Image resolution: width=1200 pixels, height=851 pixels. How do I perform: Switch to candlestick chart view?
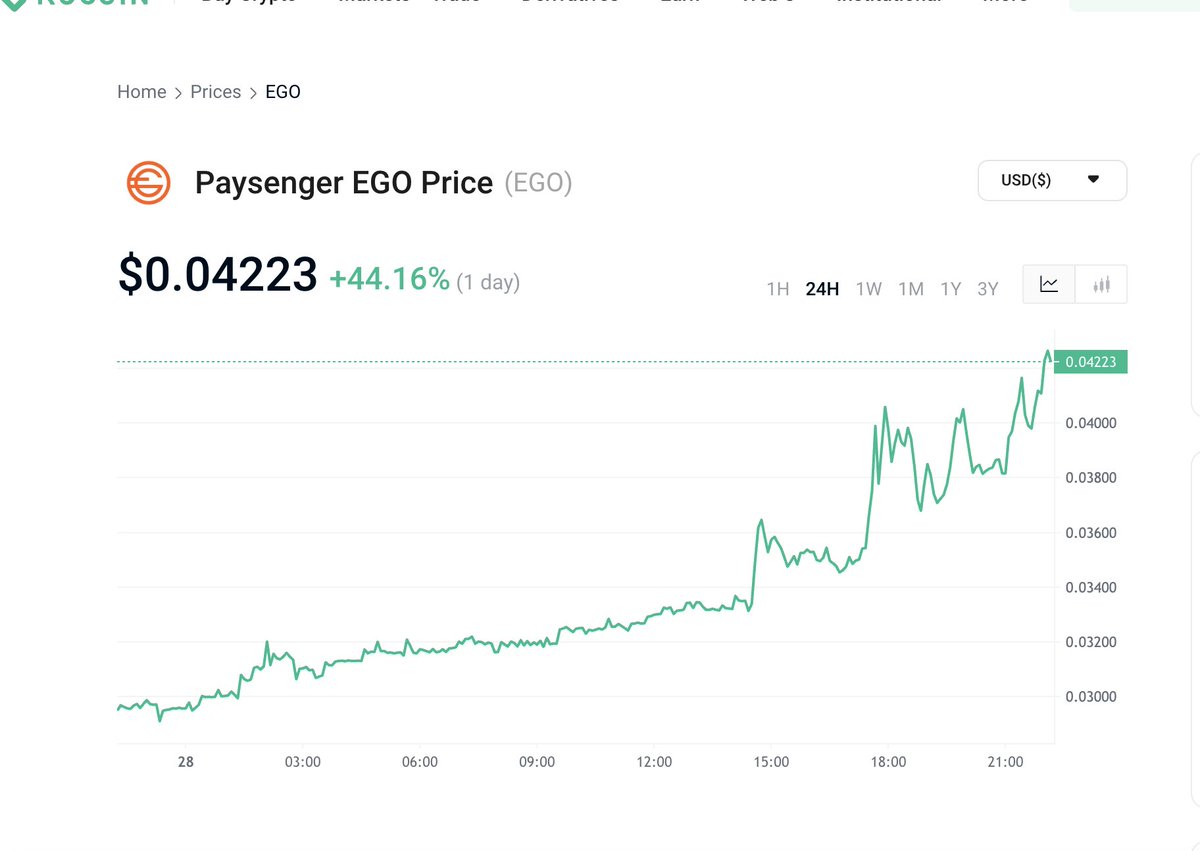tap(1102, 285)
